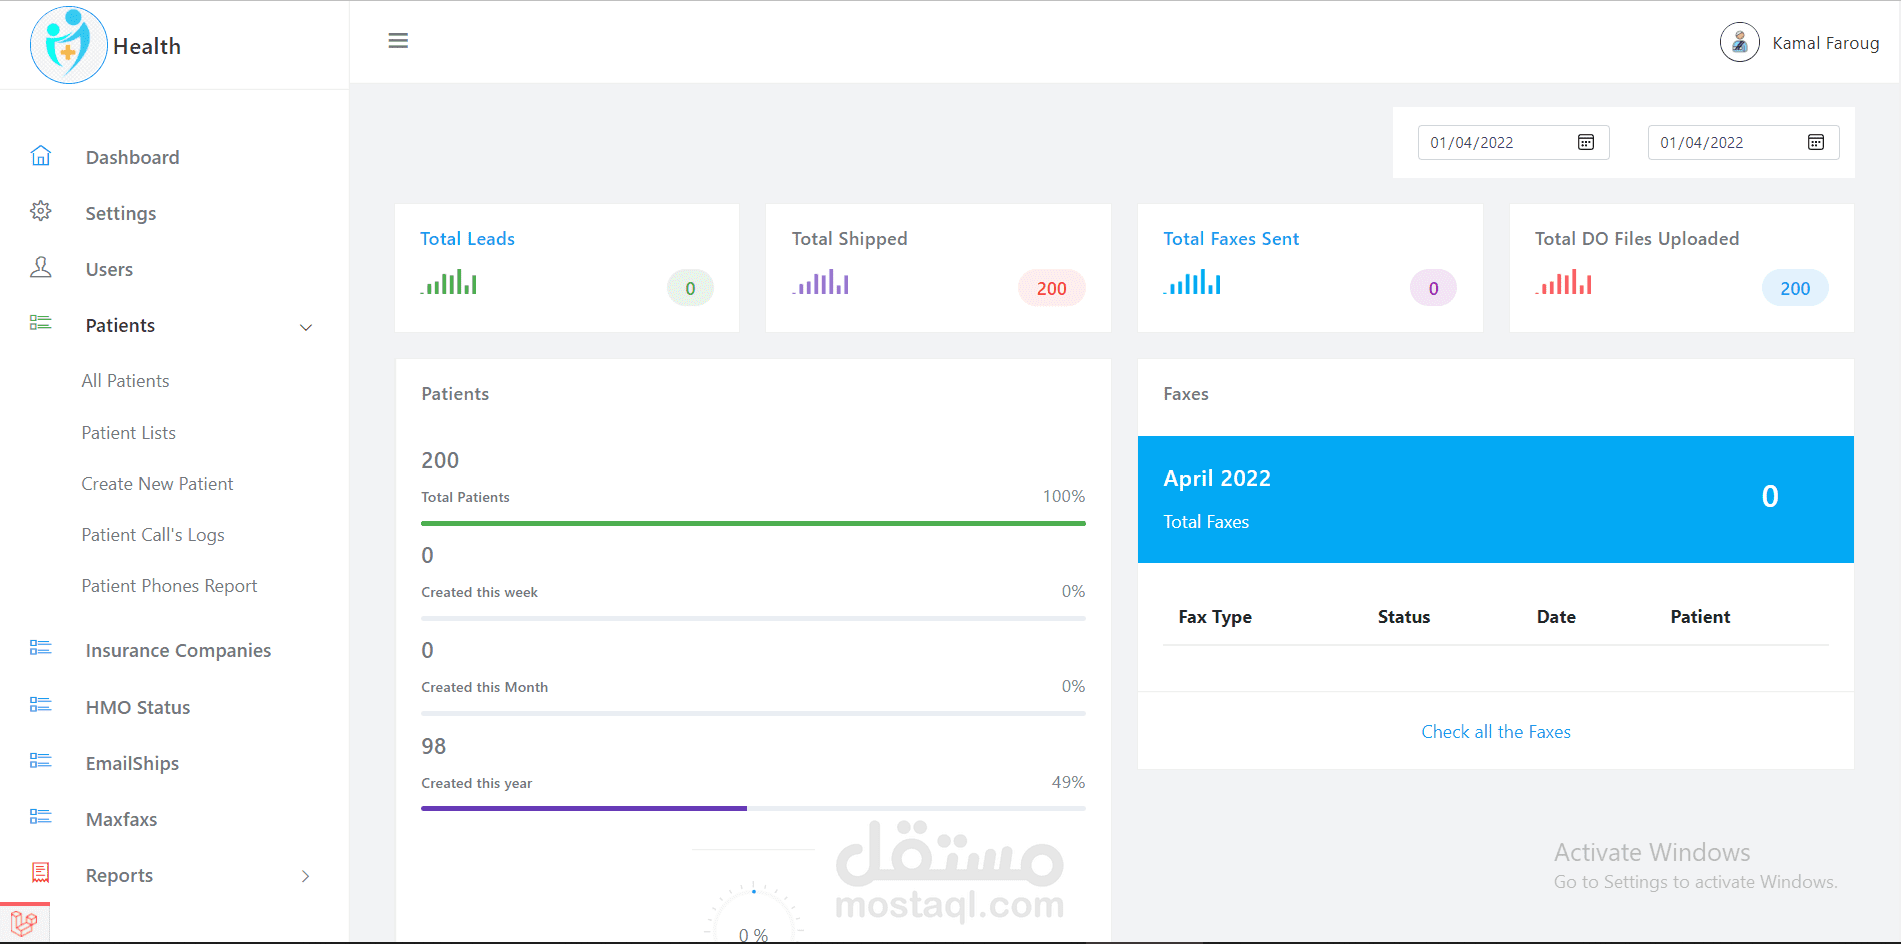The image size is (1901, 944).
Task: Click the Total Faxes Sent card title
Action: pyautogui.click(x=1231, y=239)
